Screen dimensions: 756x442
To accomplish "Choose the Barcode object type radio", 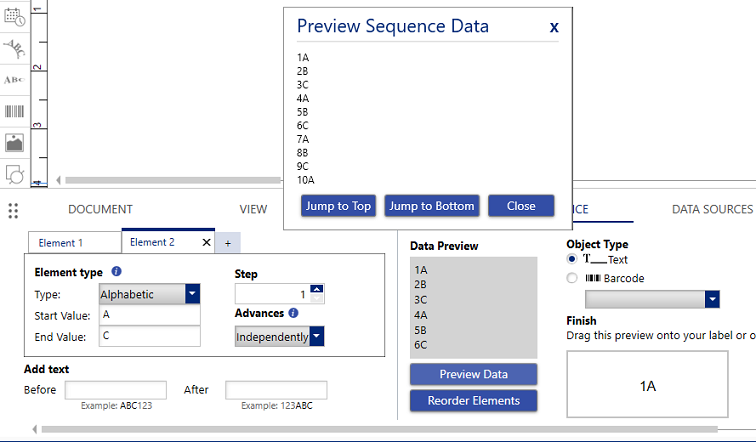I will pos(572,279).
